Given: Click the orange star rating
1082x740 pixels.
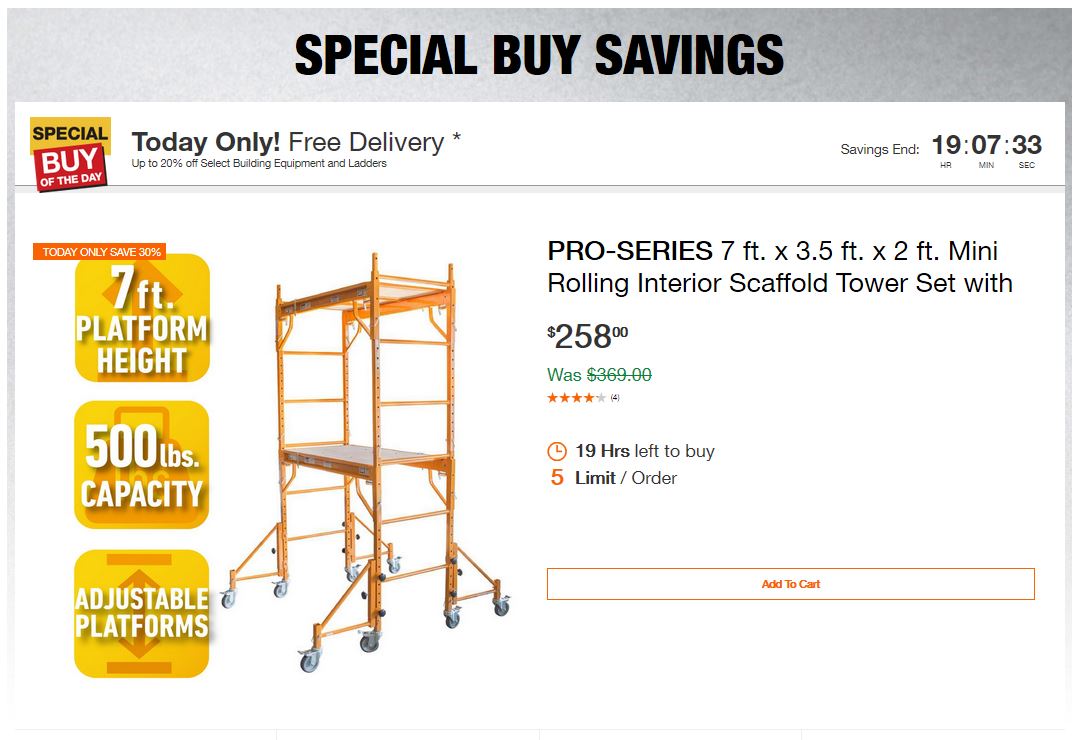Looking at the screenshot, I should pos(576,398).
